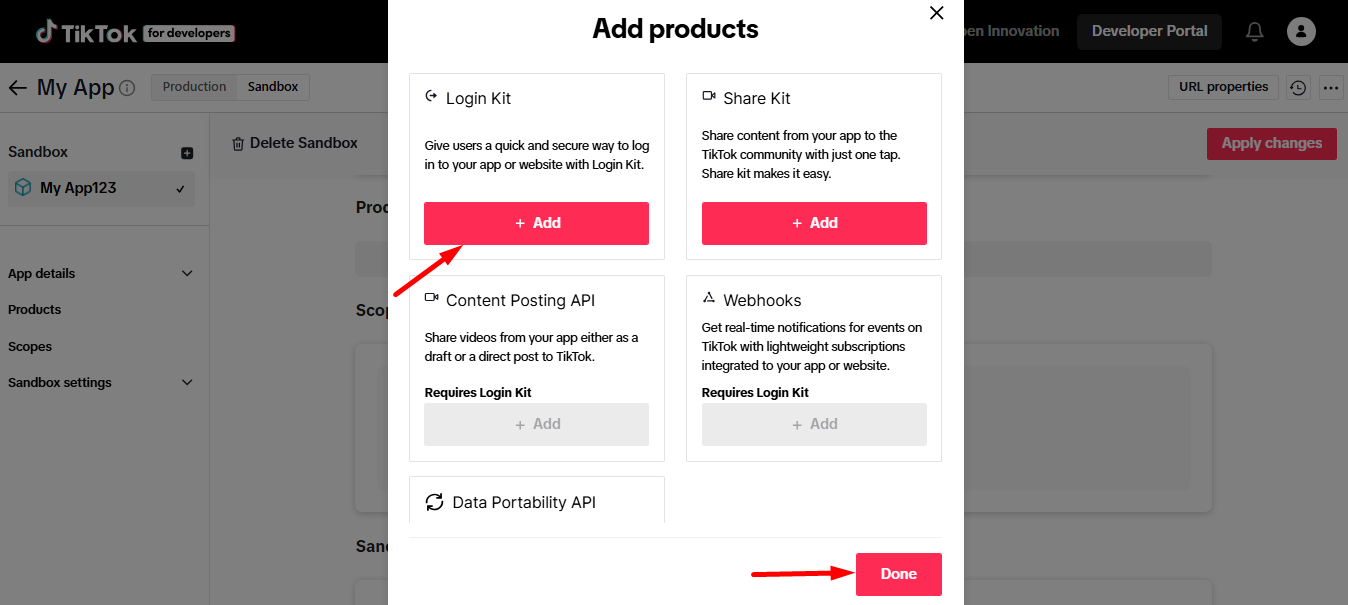Click the Data Portability API sync icon
Screen dimensions: 1348x605
point(434,501)
